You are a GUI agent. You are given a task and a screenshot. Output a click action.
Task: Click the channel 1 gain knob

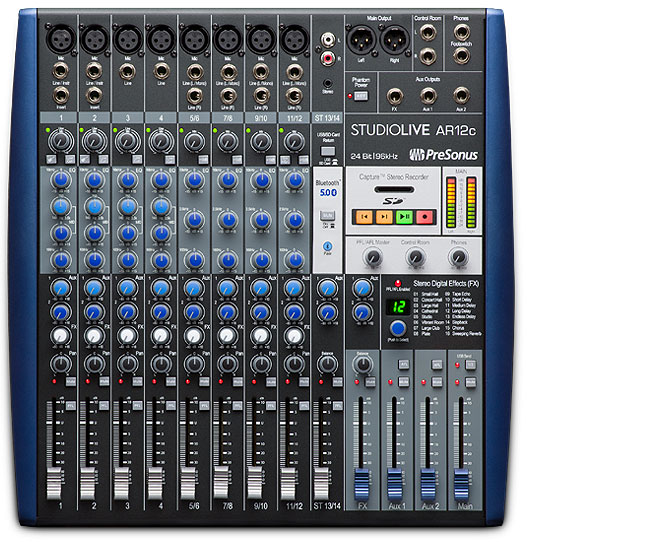62,142
